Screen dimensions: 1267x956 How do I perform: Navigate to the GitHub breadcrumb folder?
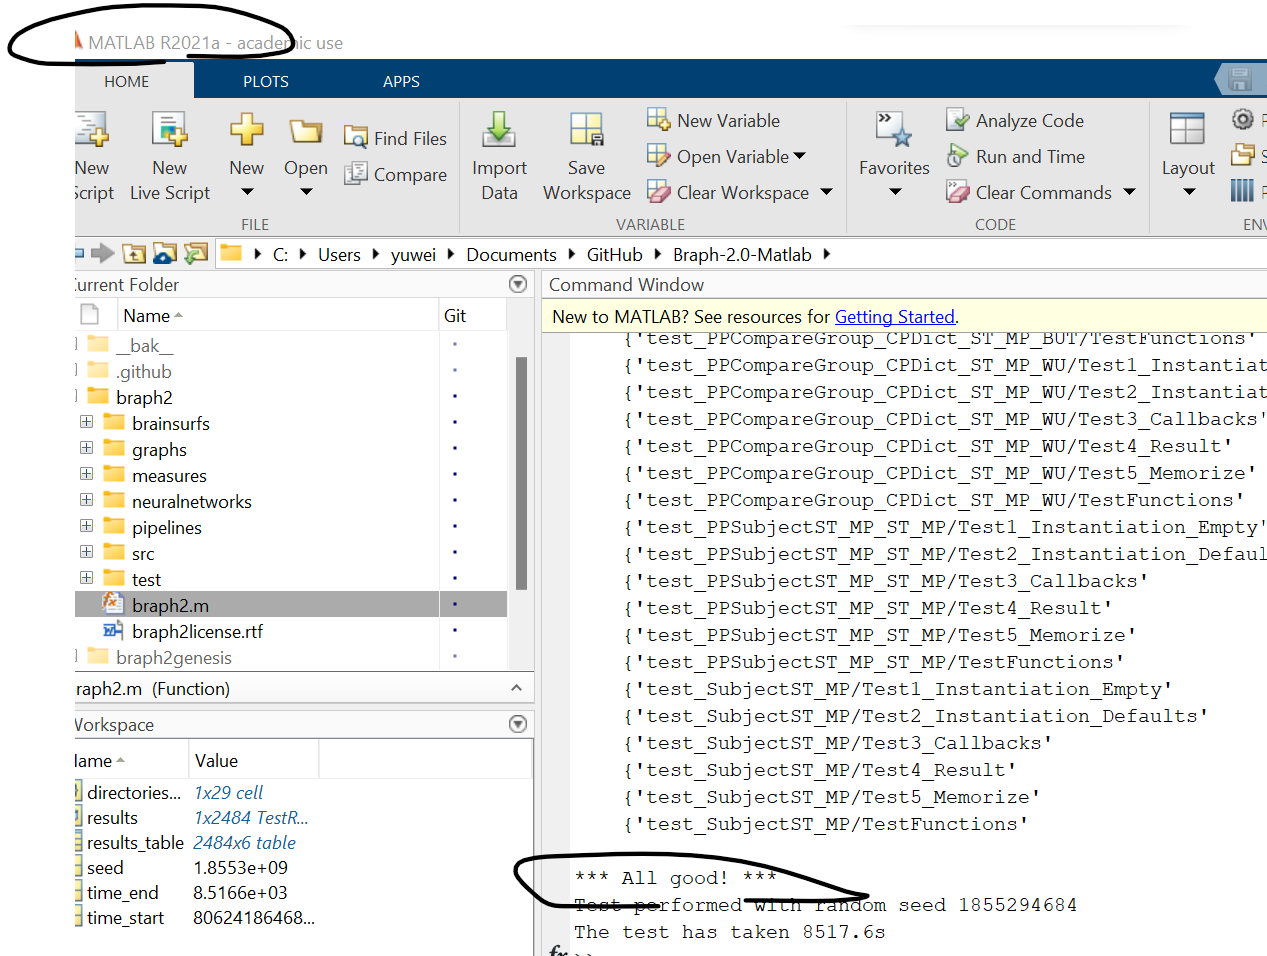pos(614,254)
